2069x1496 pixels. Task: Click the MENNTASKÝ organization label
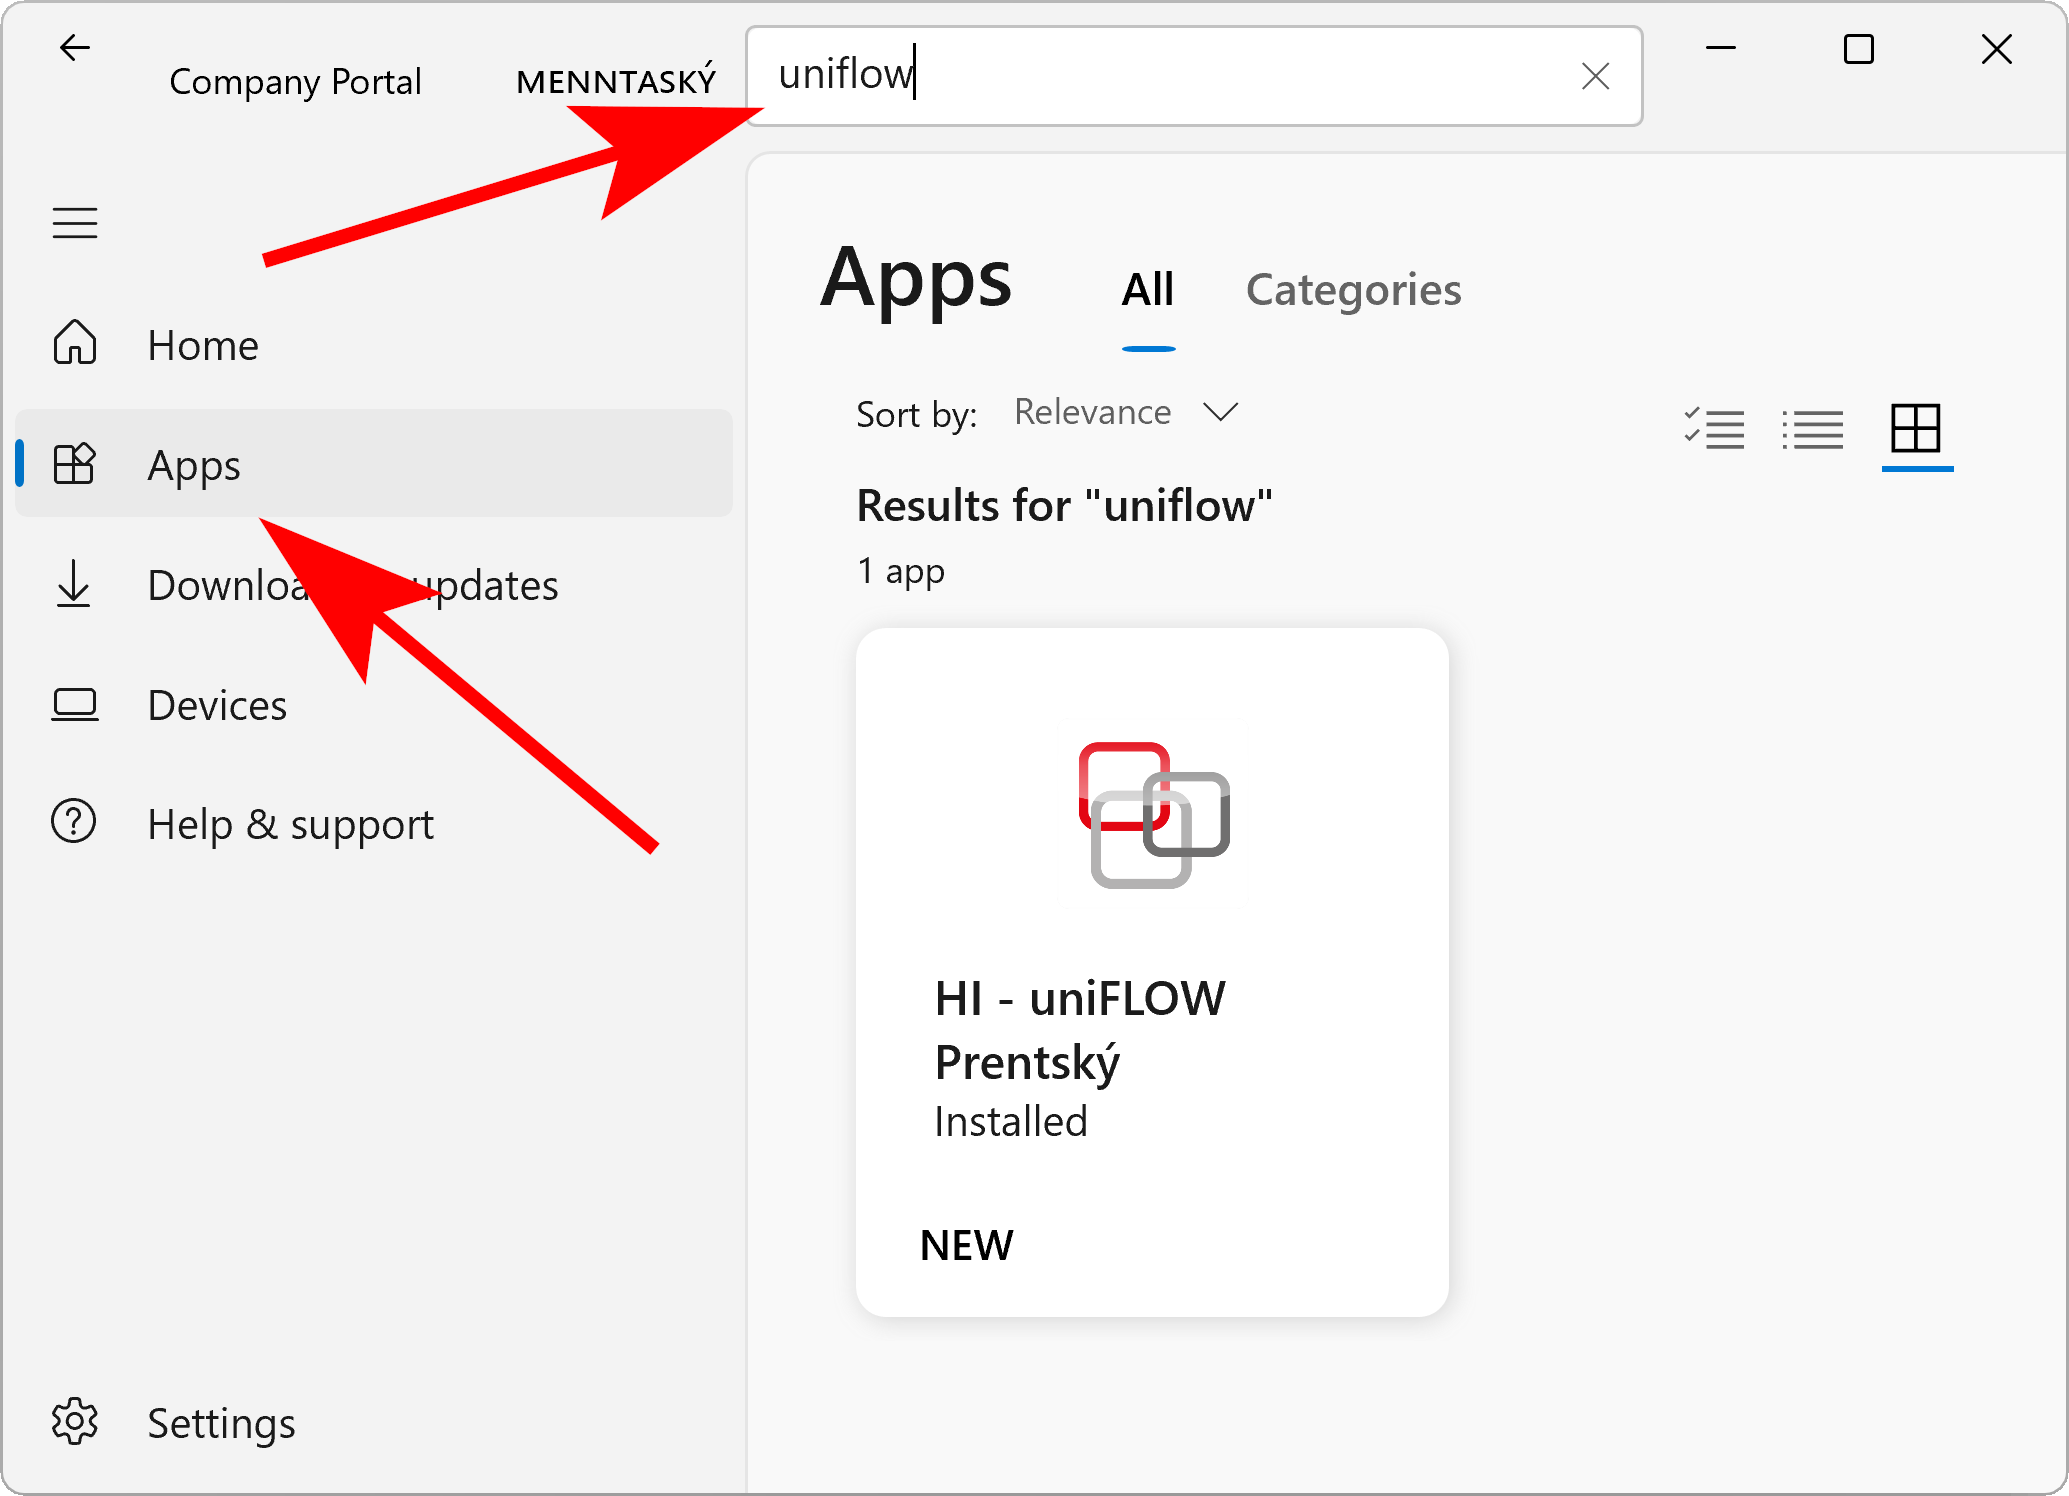coord(616,80)
